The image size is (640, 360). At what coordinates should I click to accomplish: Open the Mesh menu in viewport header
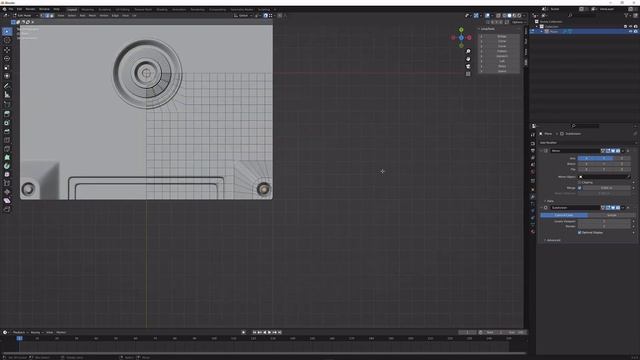click(x=92, y=16)
